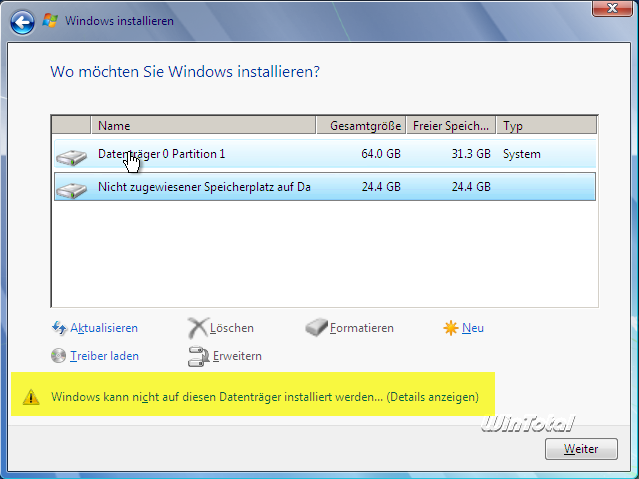Click the blank leftmost column header
Viewport: 639px width, 479px height.
click(71, 126)
